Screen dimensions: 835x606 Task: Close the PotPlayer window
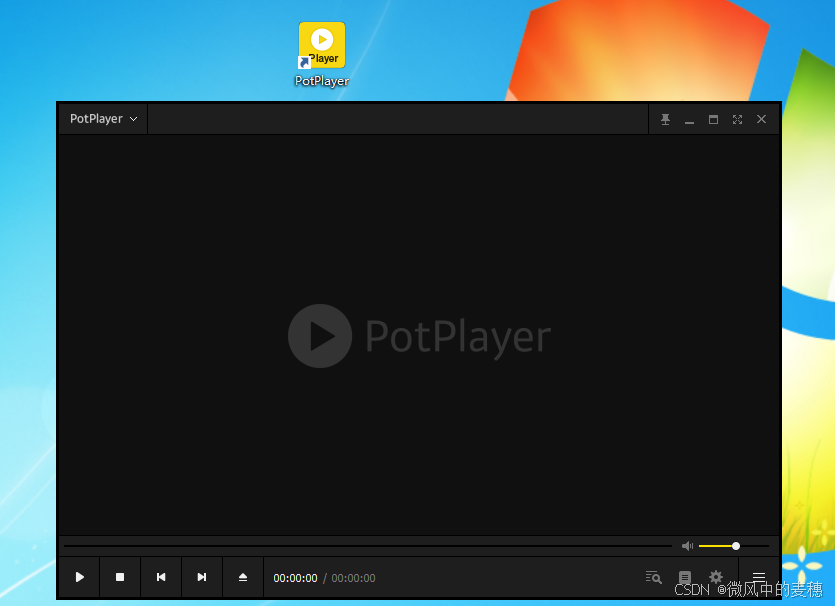point(762,119)
